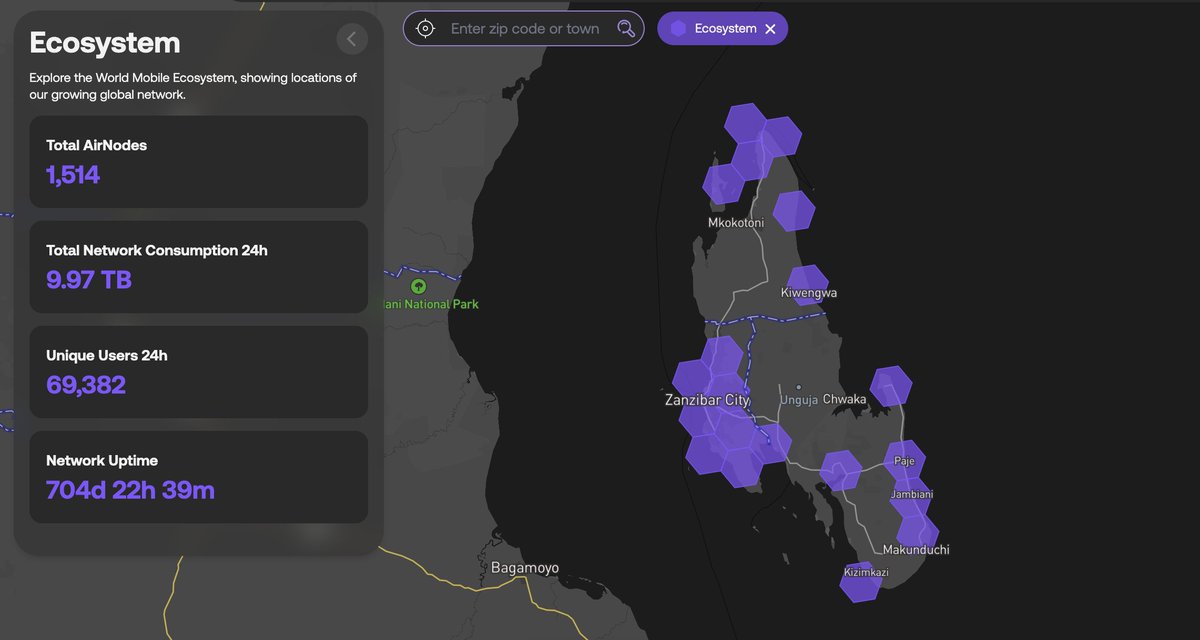The image size is (1200, 640).
Task: Click the national park tree icon
Action: 418,286
